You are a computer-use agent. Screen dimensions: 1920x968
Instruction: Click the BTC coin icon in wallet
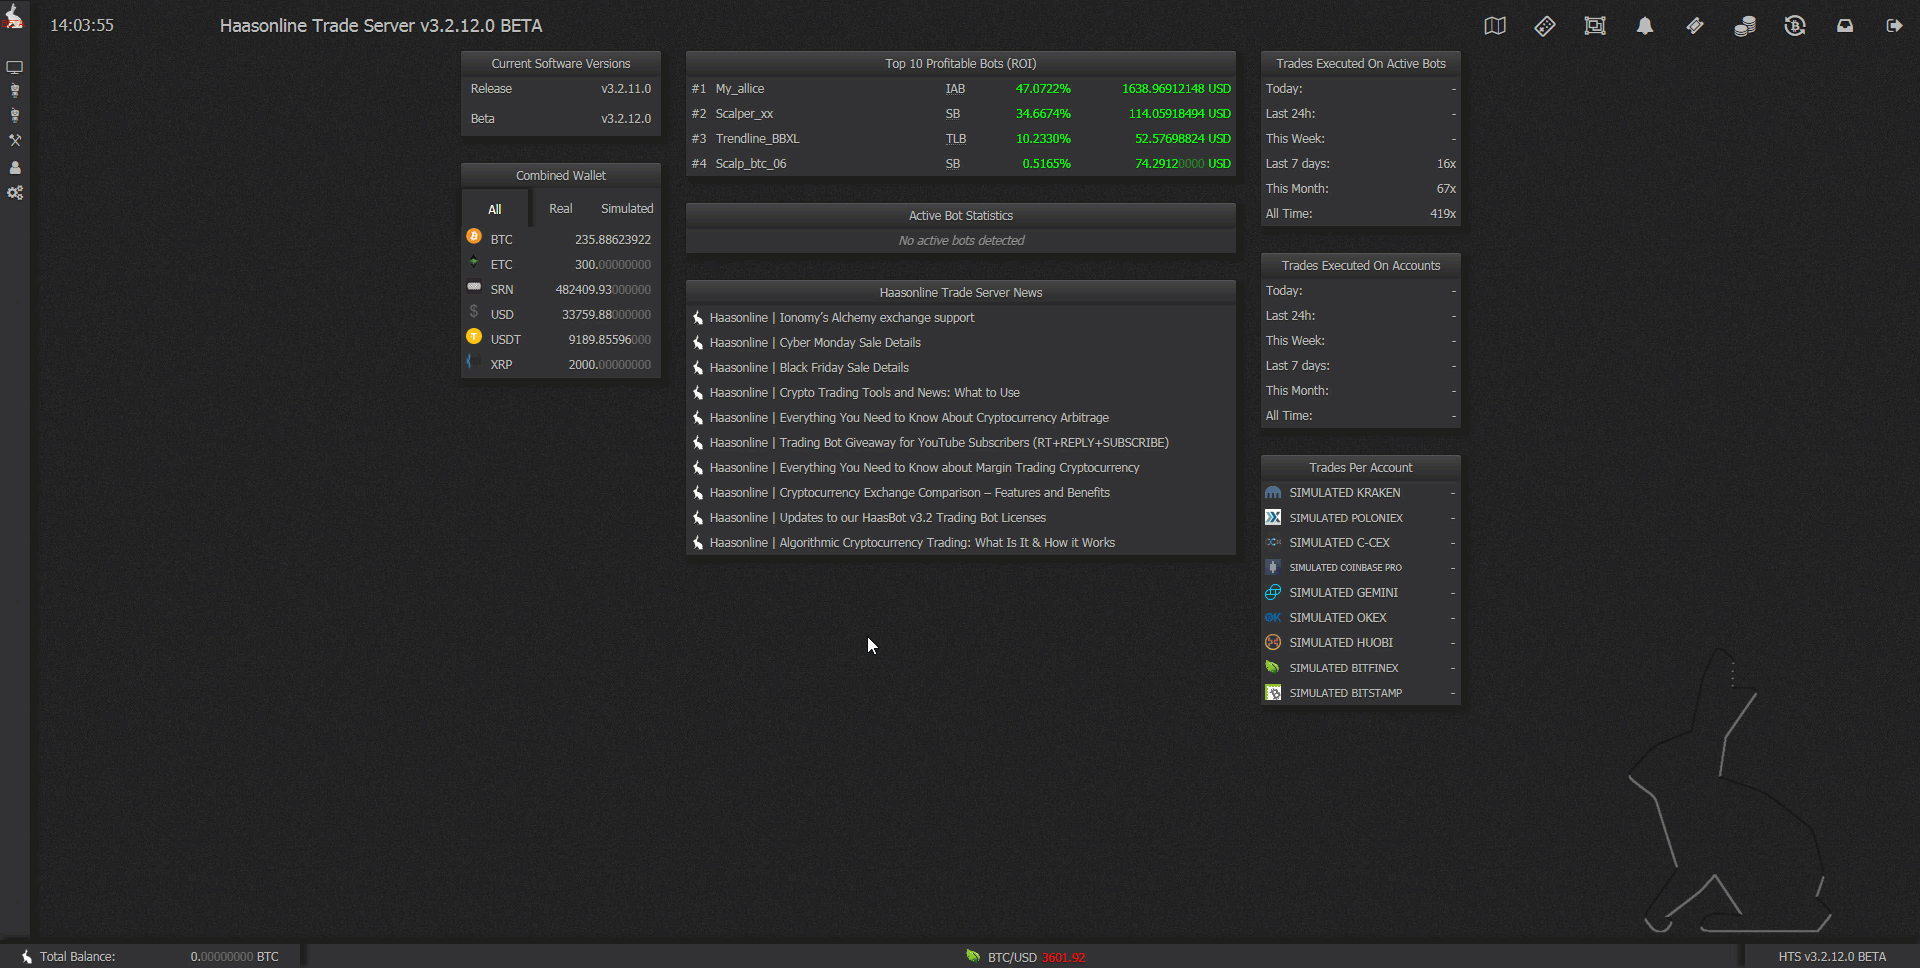coord(474,237)
